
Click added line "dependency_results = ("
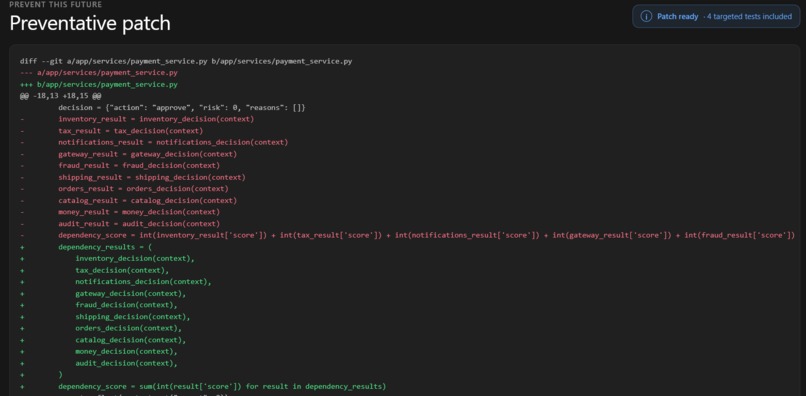tap(105, 247)
